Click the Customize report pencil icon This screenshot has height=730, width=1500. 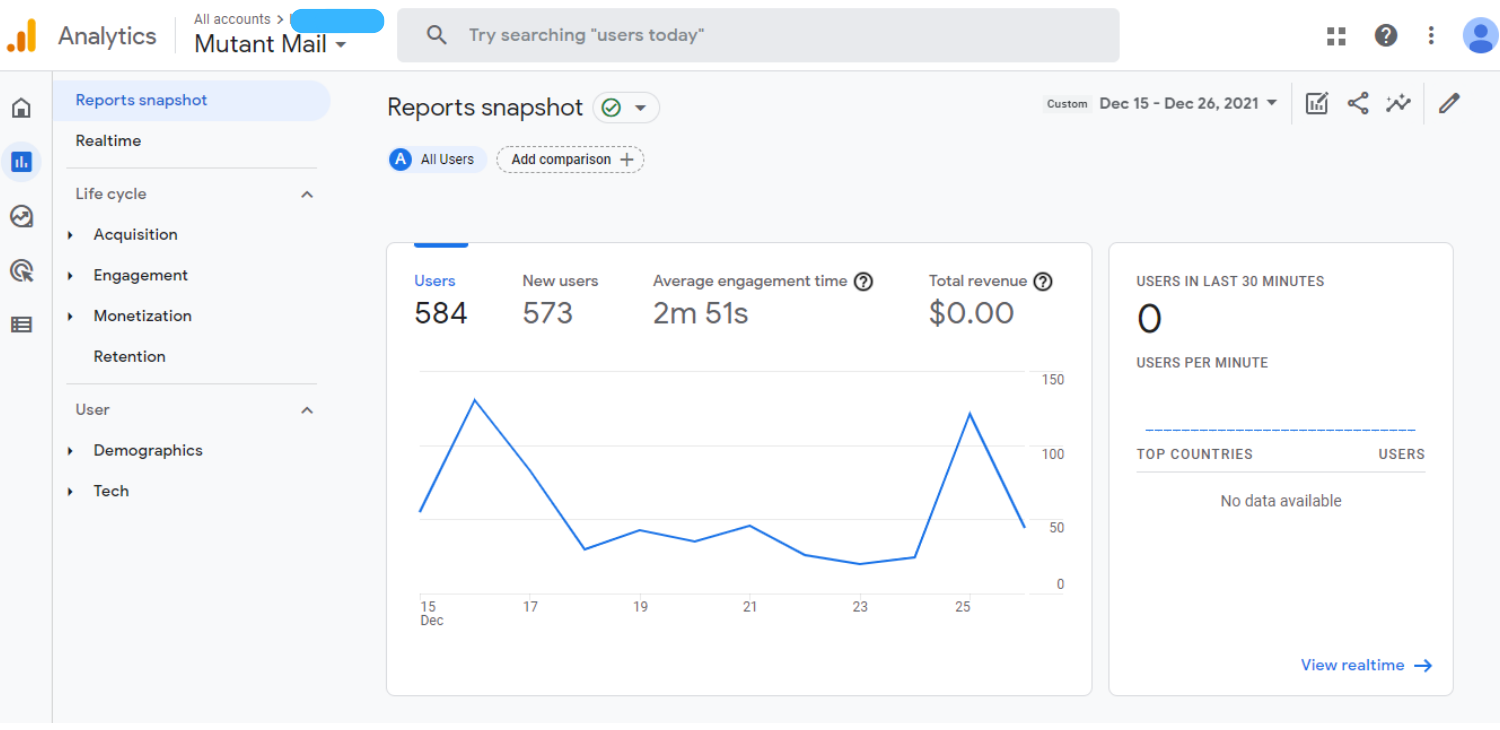pos(1449,103)
